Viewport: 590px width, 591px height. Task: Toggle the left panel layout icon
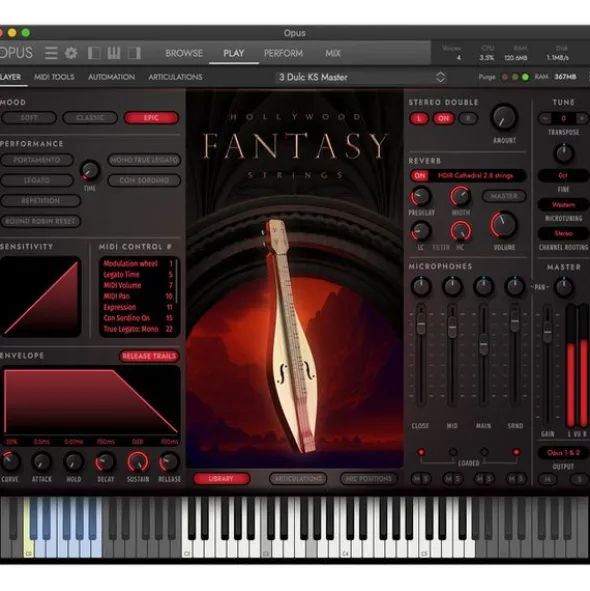[94, 53]
